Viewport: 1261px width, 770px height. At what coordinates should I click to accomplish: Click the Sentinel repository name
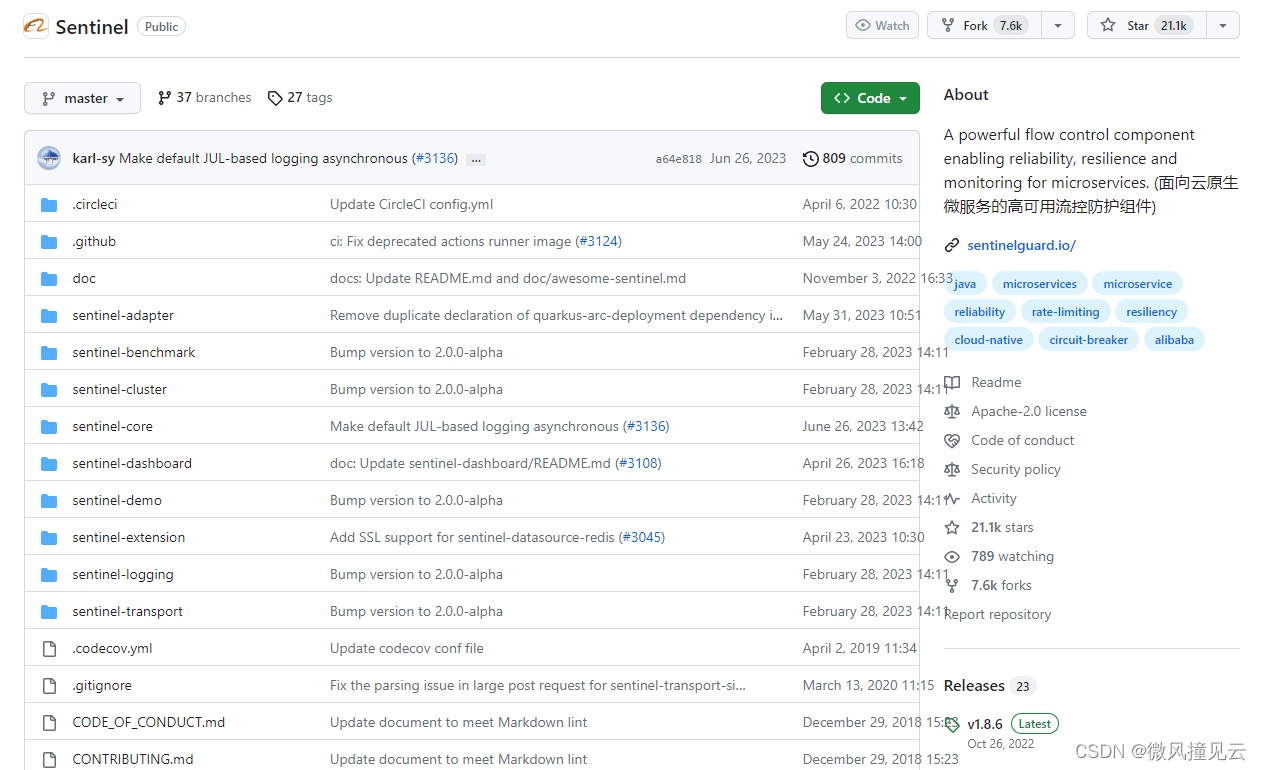(x=92, y=27)
